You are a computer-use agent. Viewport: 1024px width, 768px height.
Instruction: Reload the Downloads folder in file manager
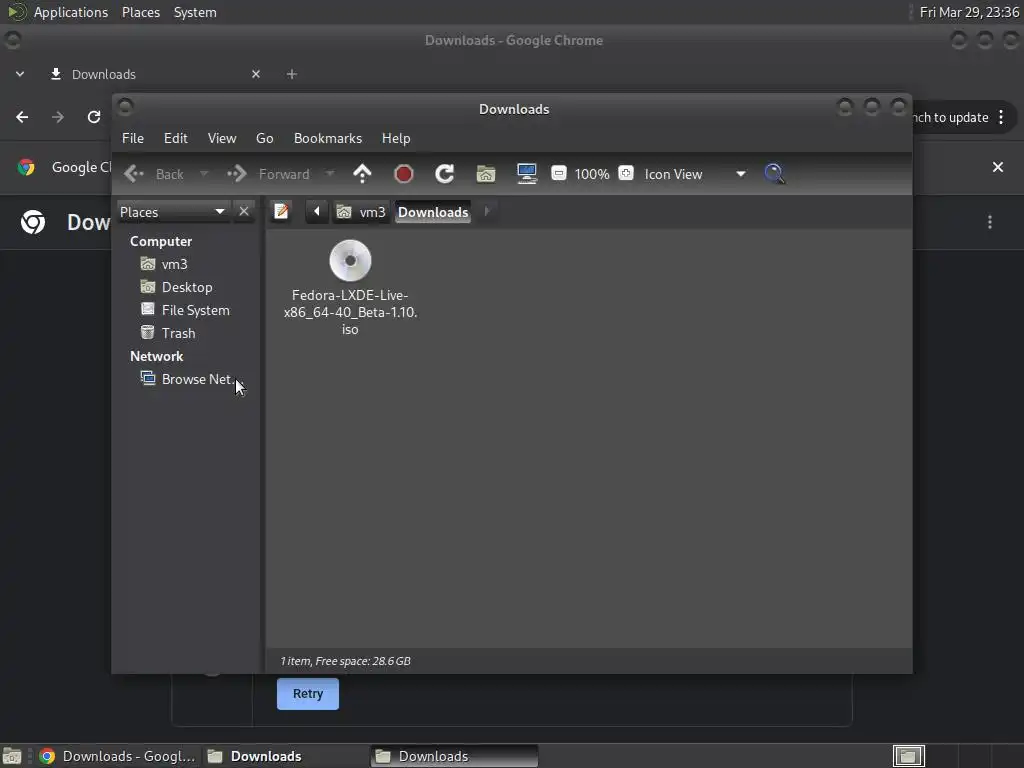(x=445, y=174)
